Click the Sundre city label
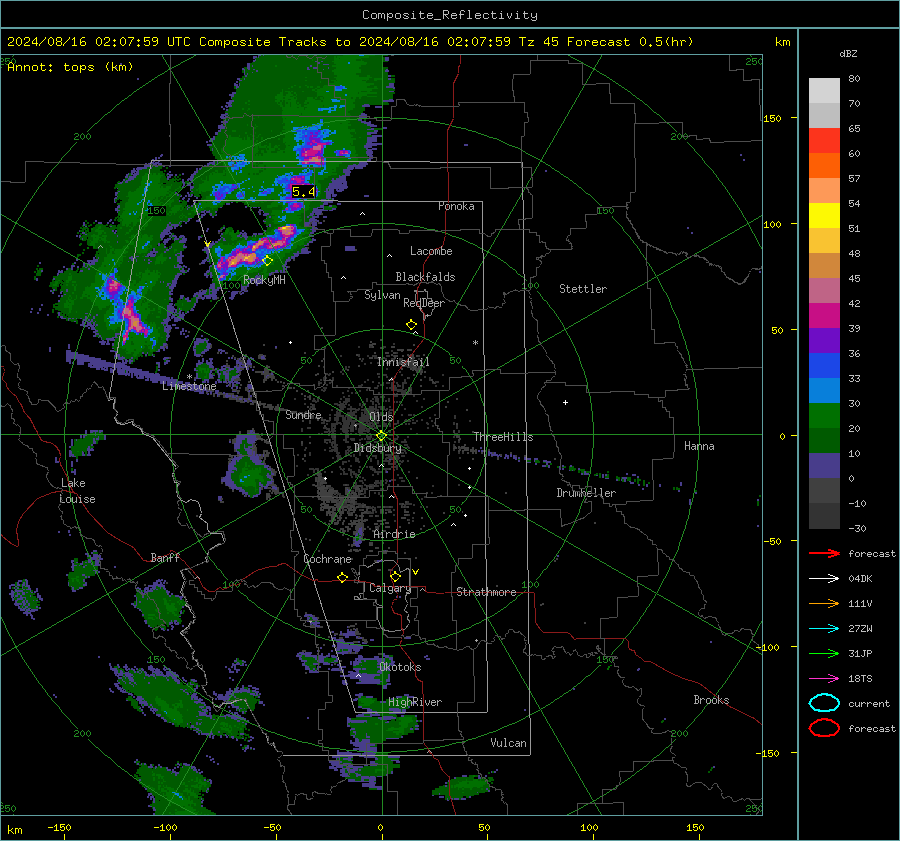This screenshot has height=841, width=900. coord(304,414)
